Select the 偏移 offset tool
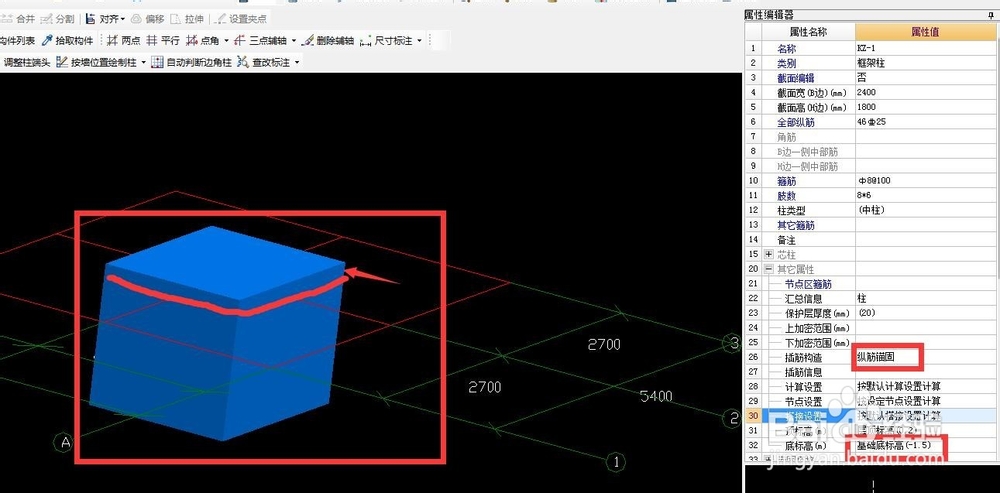This screenshot has height=493, width=1000. click(x=147, y=19)
